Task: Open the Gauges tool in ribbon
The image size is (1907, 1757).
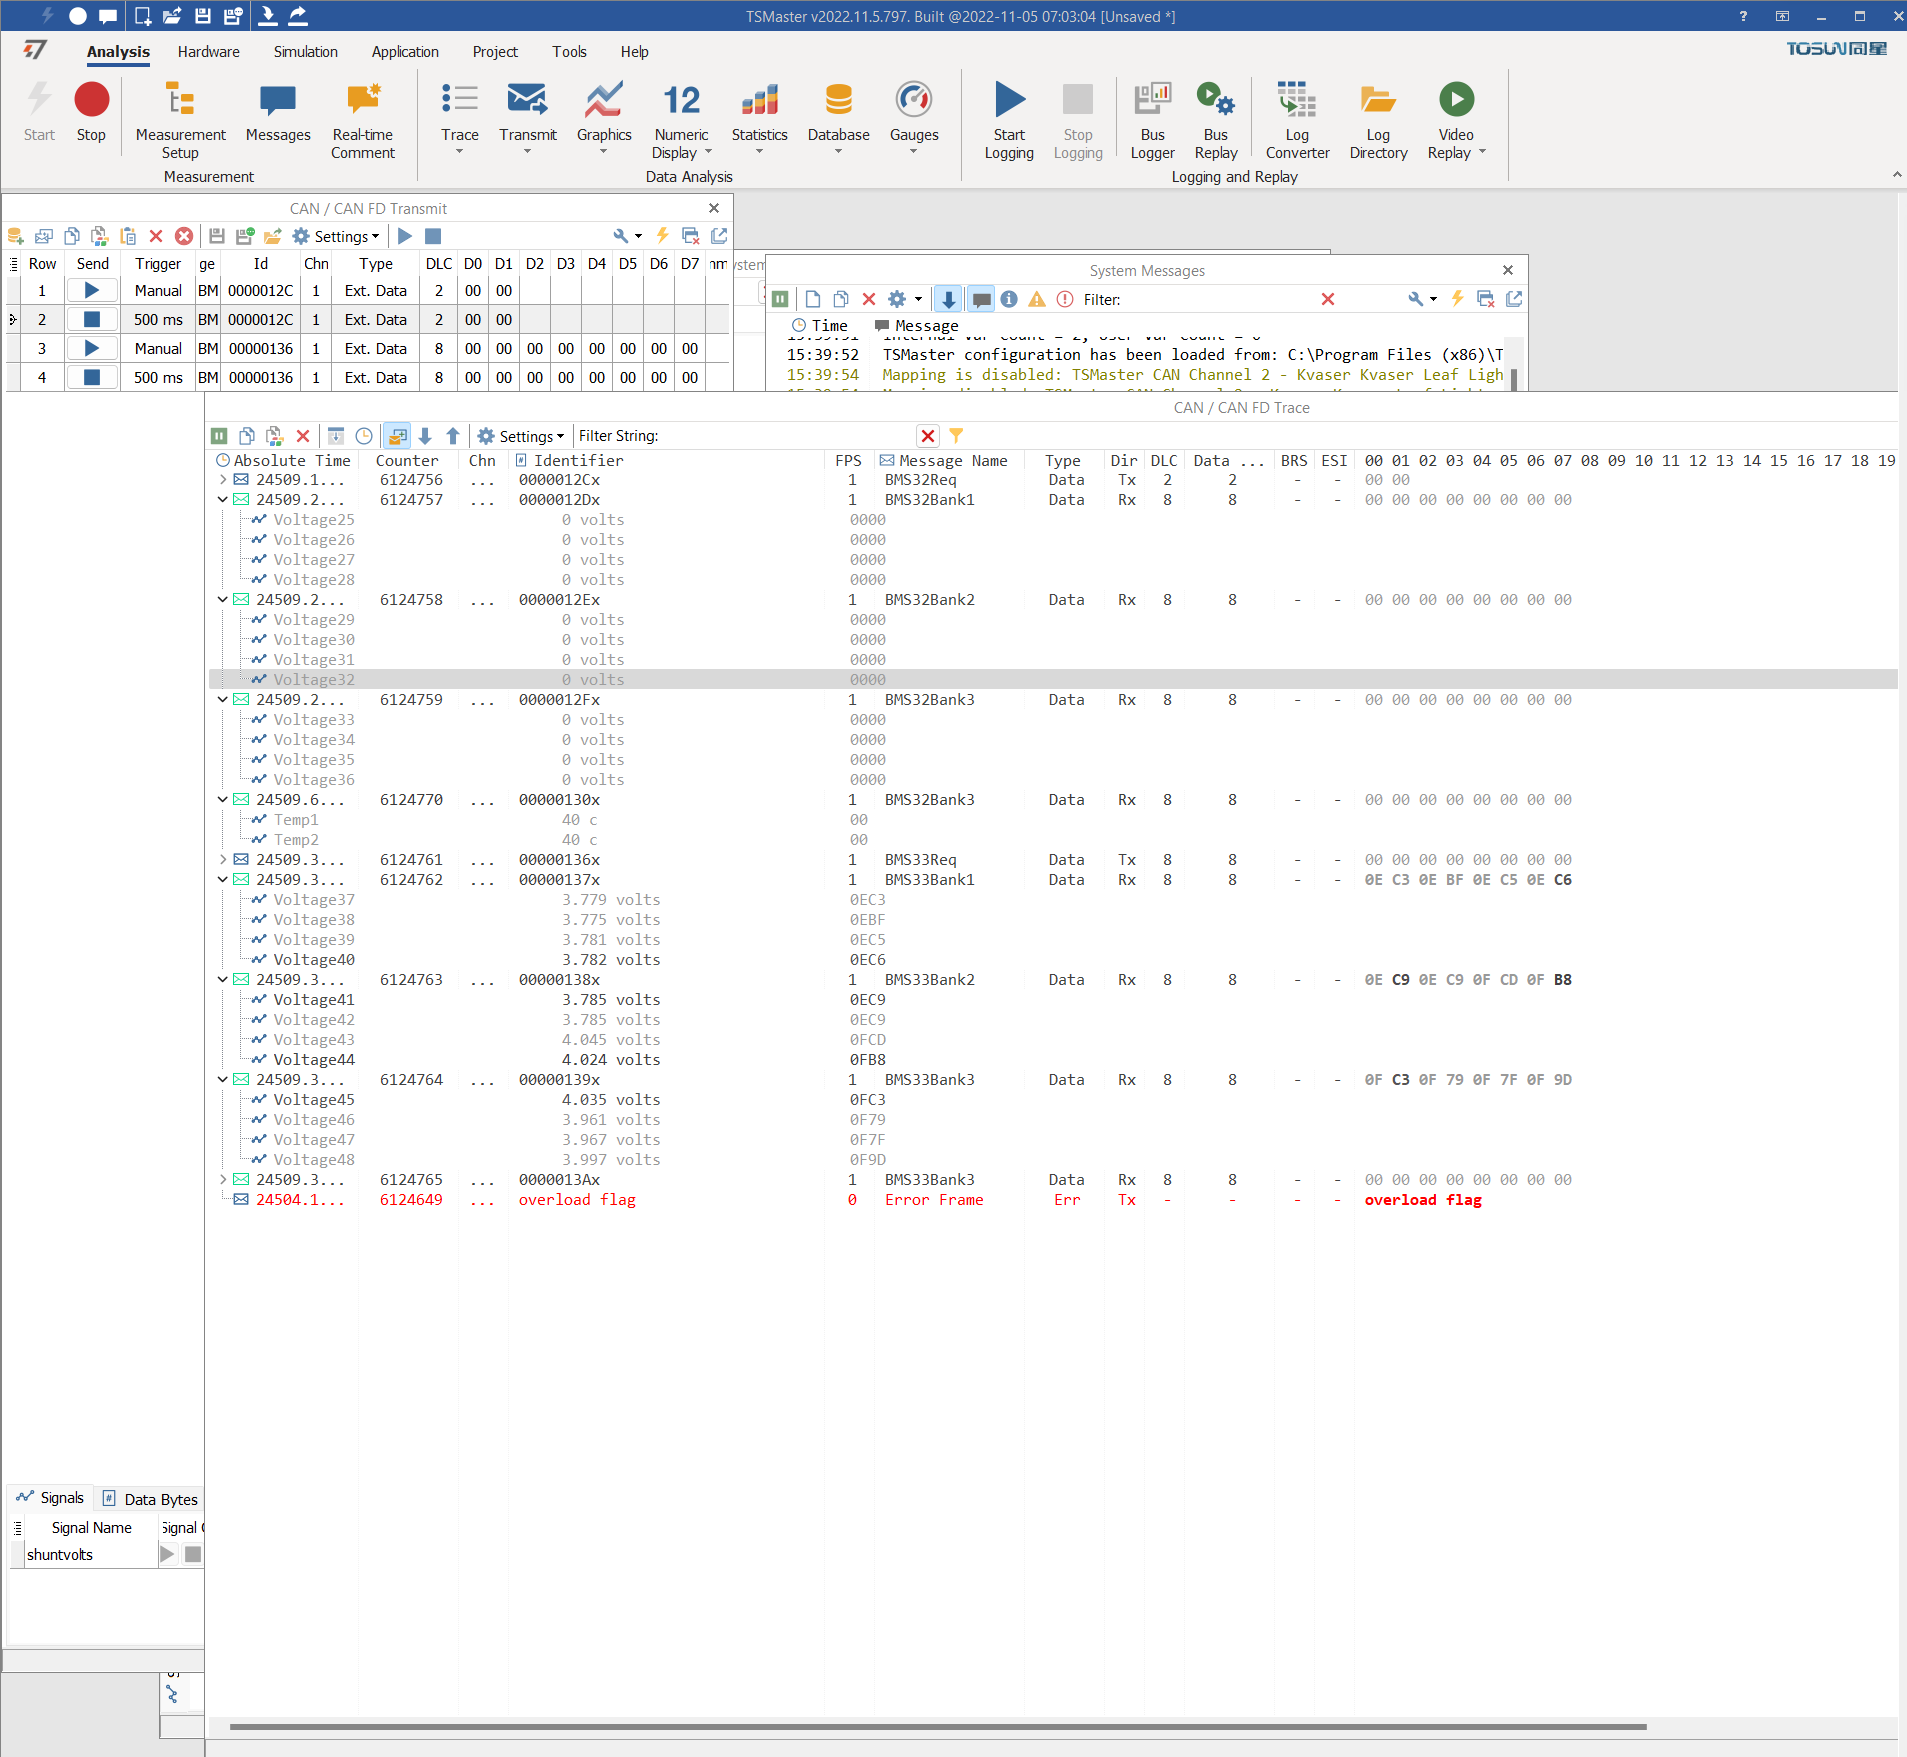Action: point(913,101)
